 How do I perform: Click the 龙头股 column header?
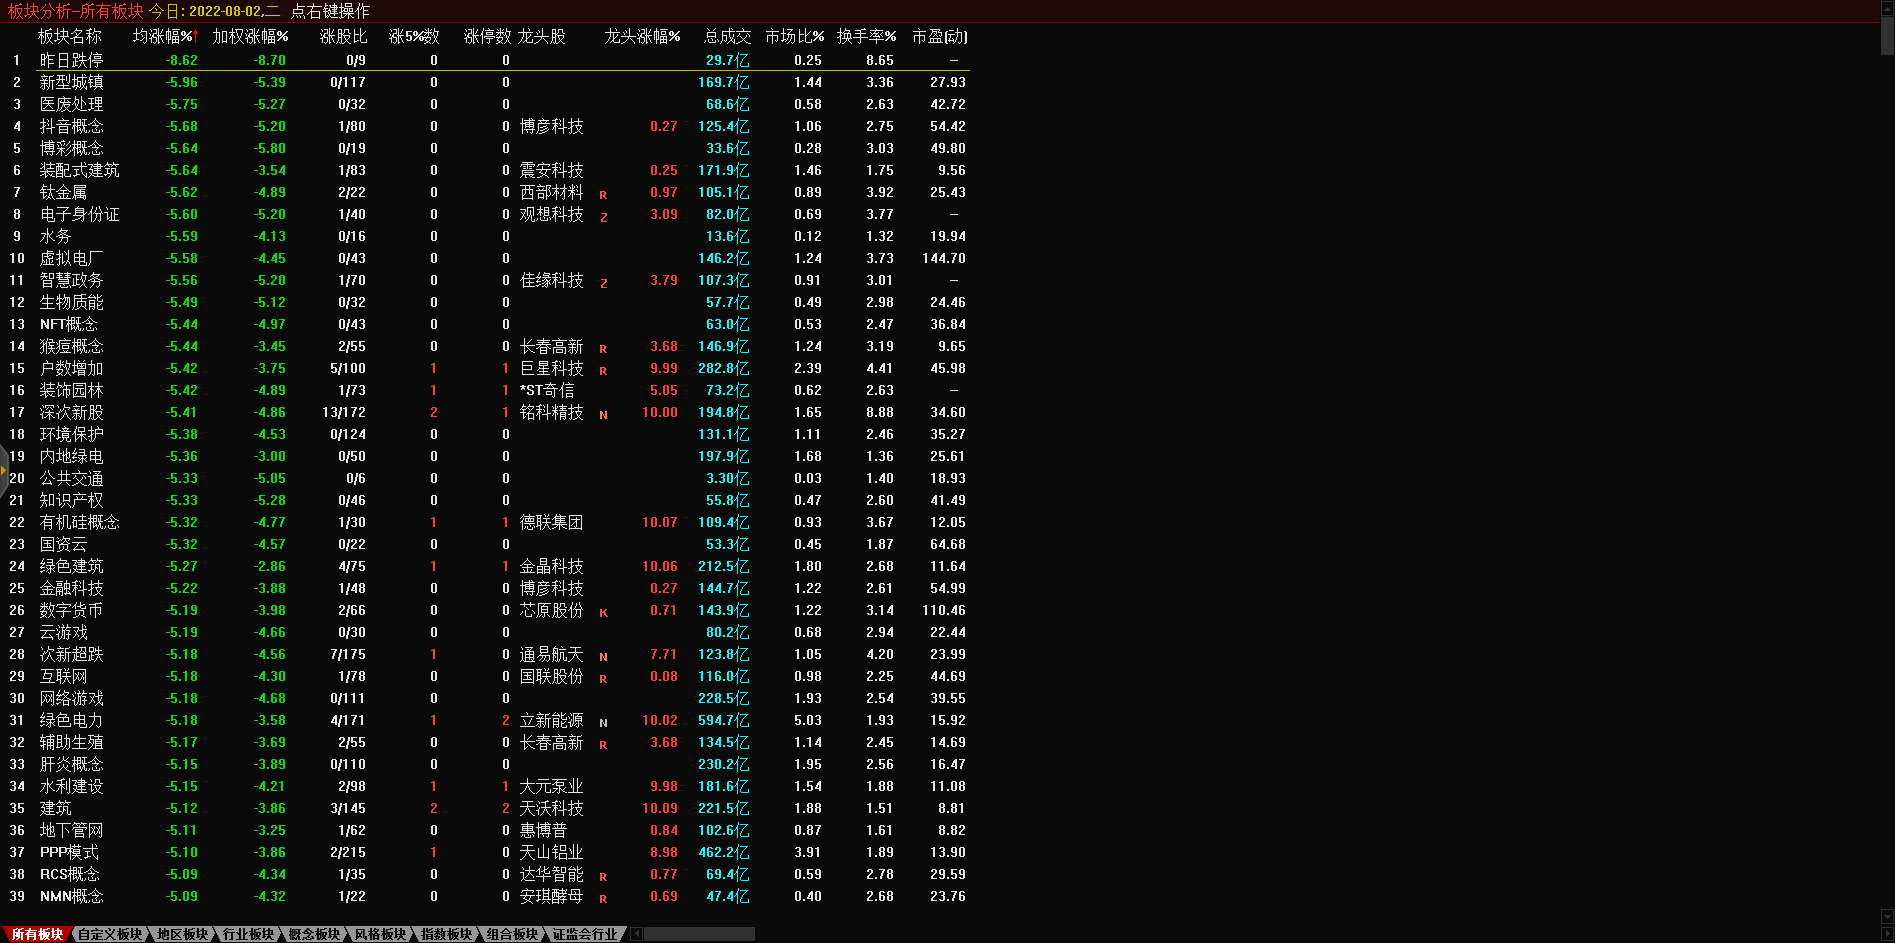click(542, 36)
